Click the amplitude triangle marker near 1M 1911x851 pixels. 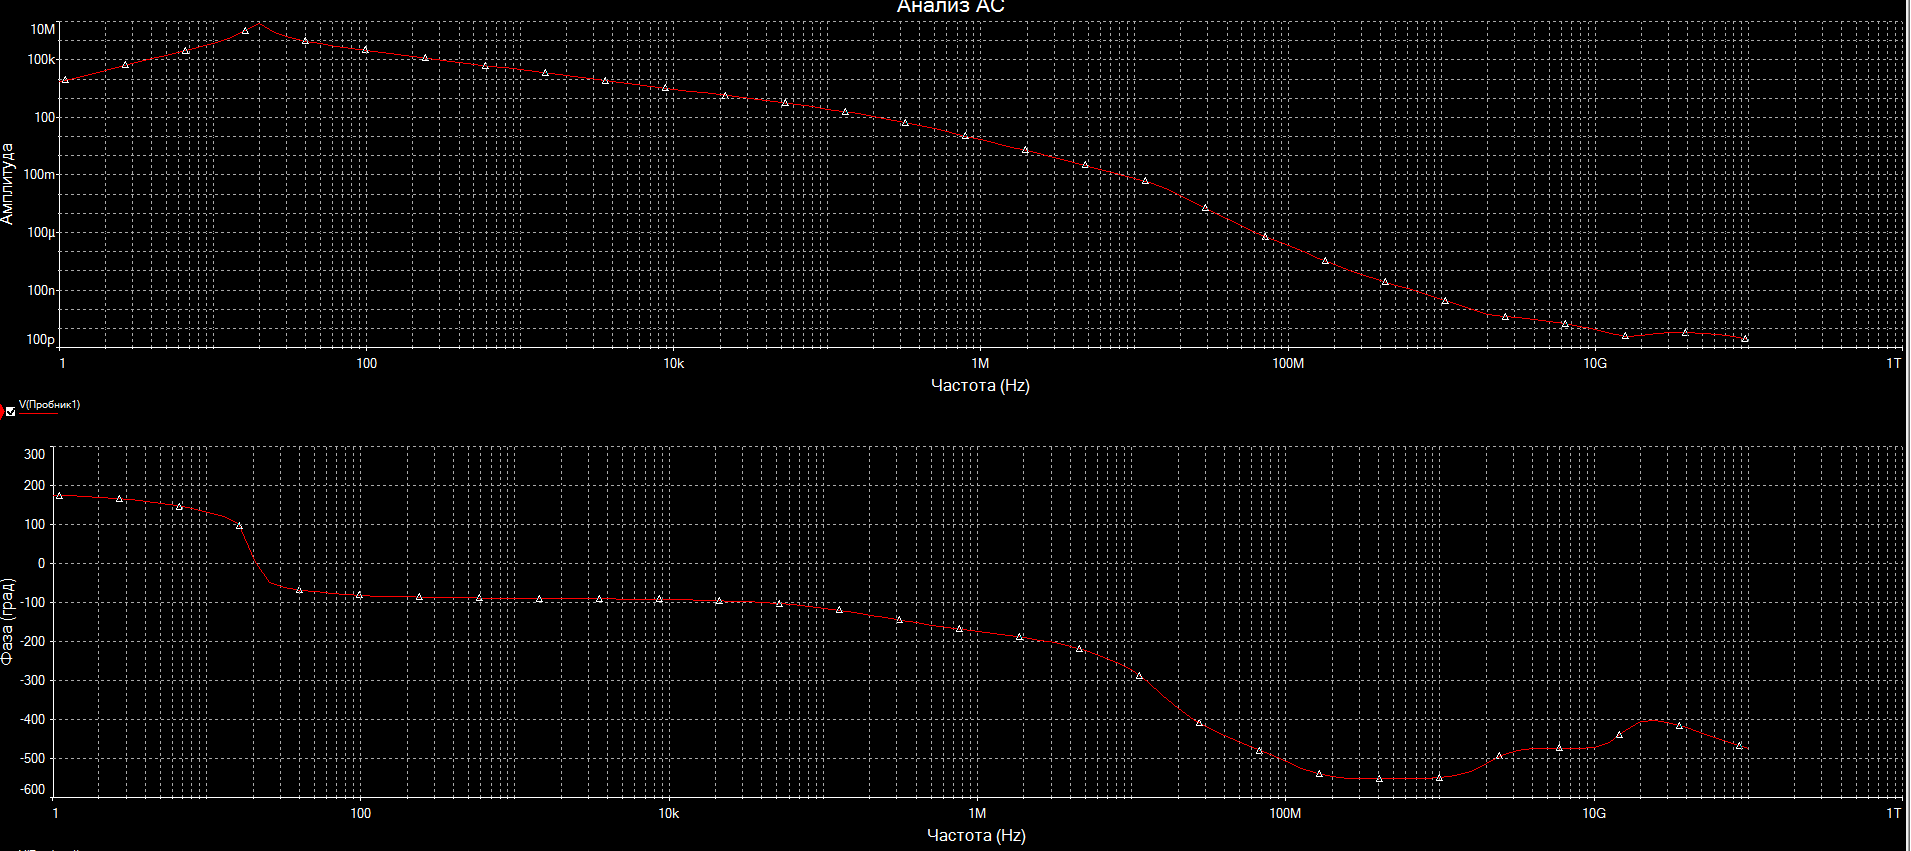pos(965,135)
